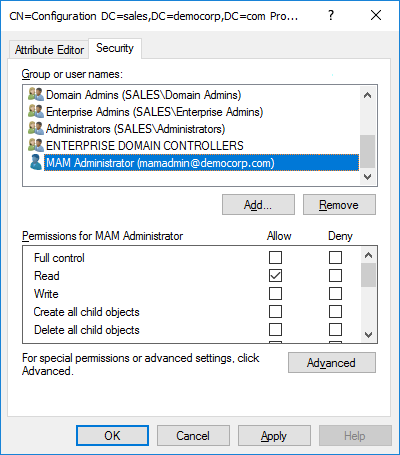This screenshot has height=455, width=400.
Task: Select the Security tab
Action: click(x=115, y=48)
